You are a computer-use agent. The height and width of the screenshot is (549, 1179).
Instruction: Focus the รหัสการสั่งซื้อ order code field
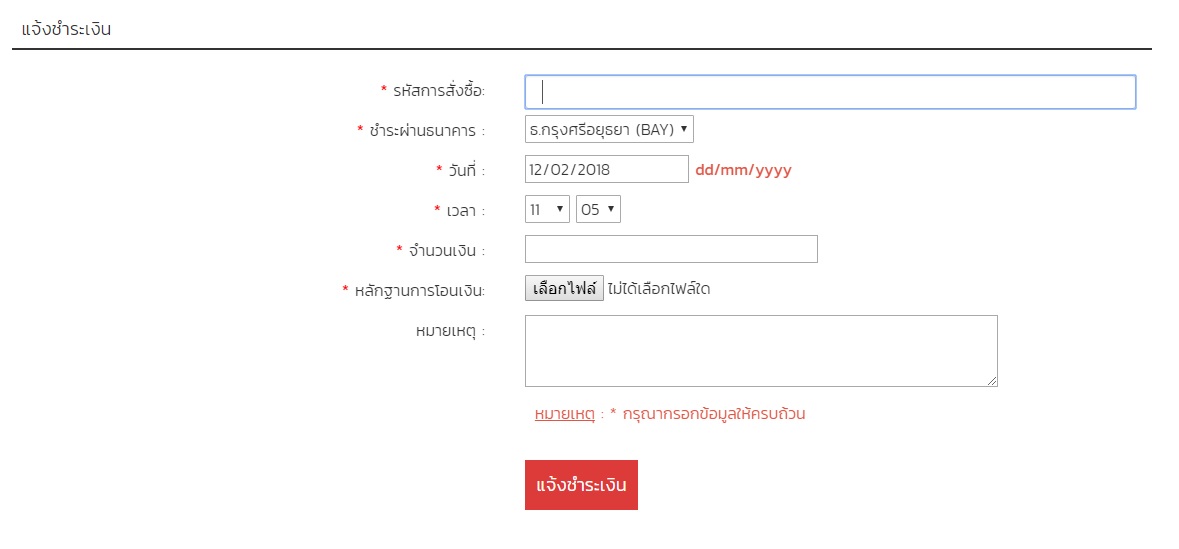[x=830, y=92]
